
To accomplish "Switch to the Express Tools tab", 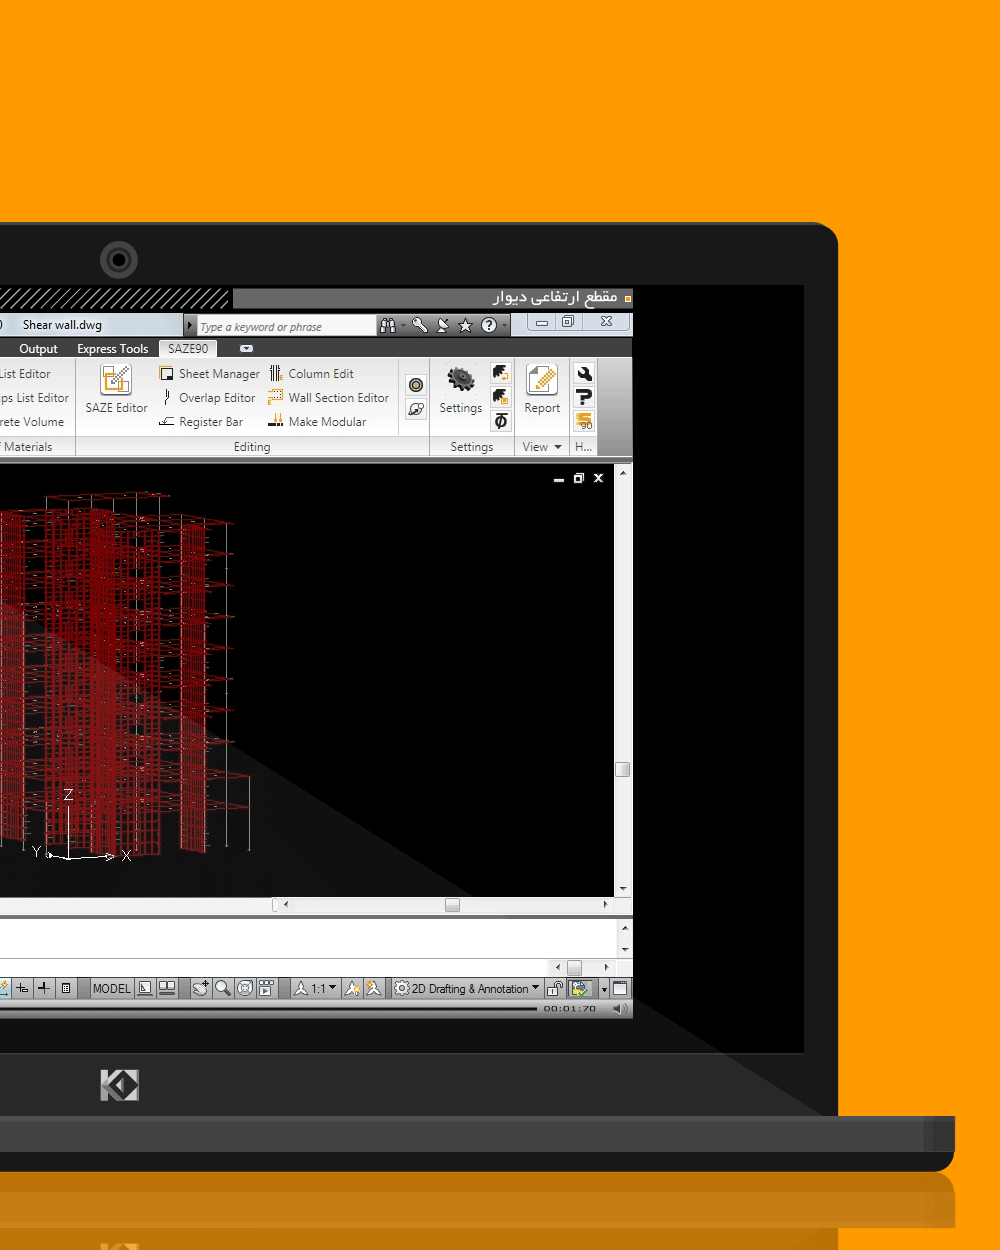I will [112, 349].
